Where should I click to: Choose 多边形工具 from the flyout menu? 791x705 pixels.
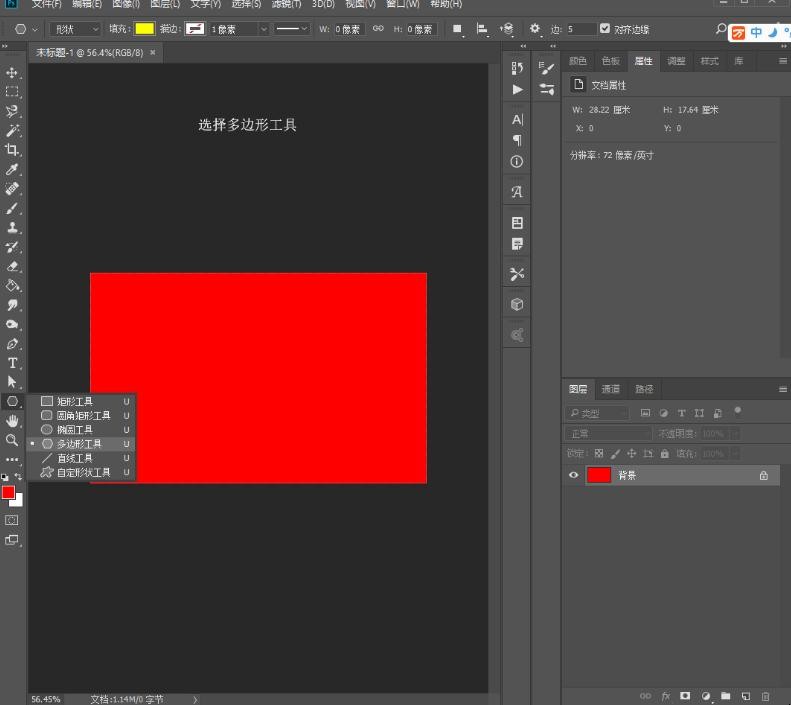79,443
